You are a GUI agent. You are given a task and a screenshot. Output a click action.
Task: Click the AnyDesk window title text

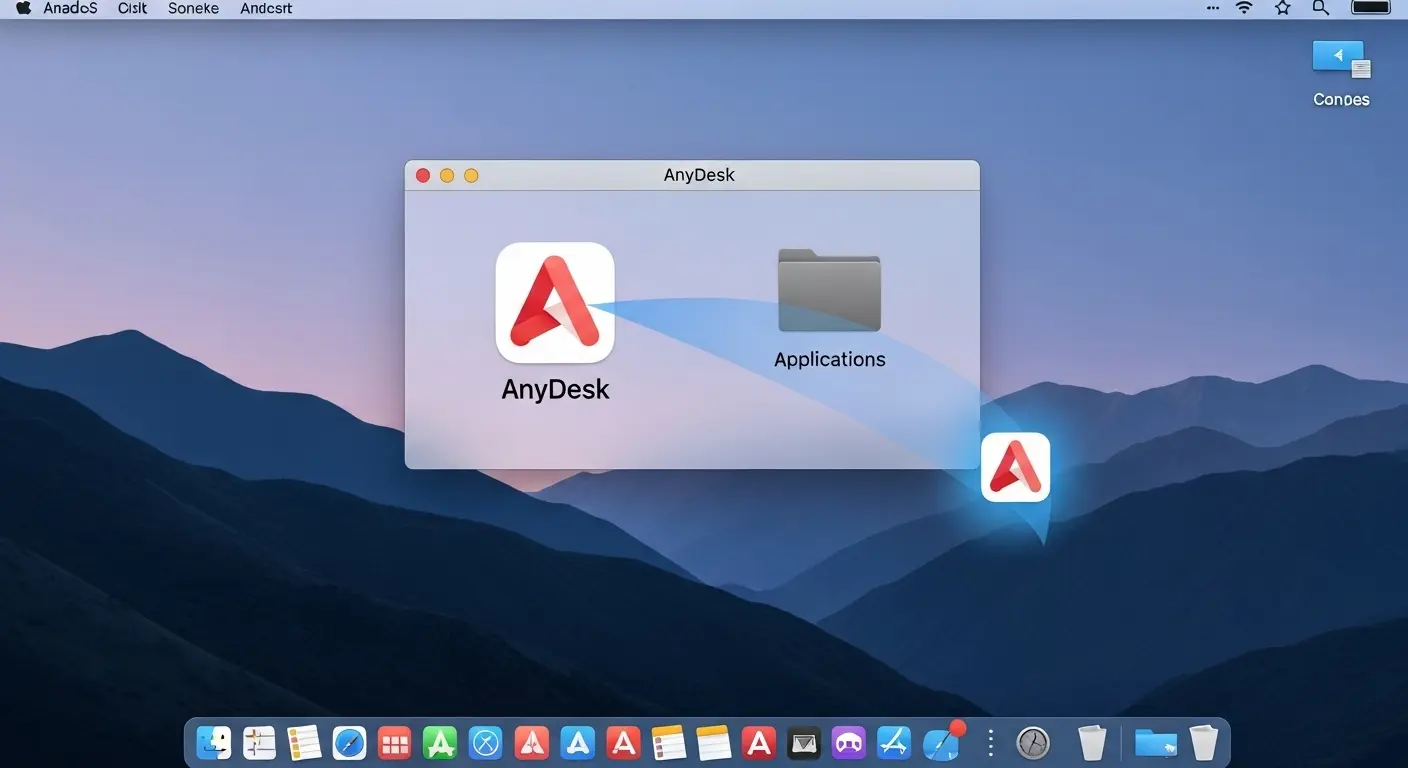coord(699,175)
